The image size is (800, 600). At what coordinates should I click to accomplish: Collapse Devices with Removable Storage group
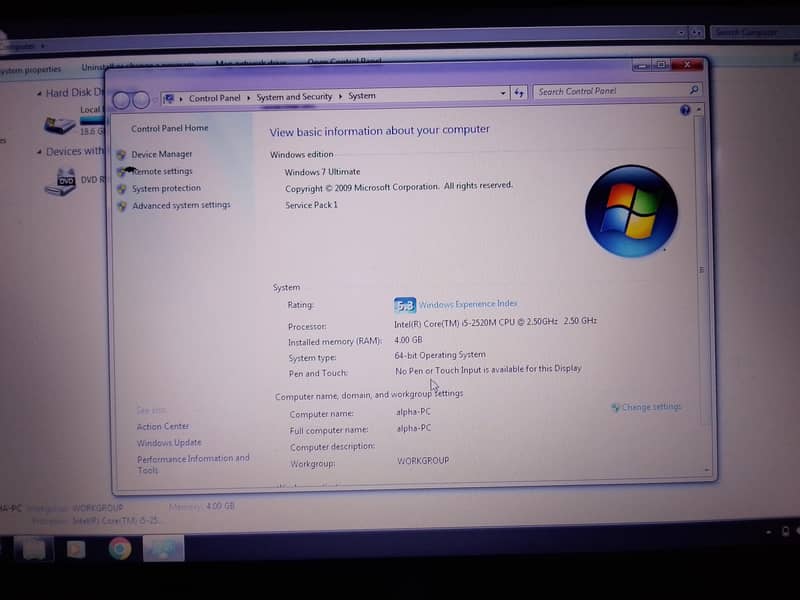tap(39, 152)
